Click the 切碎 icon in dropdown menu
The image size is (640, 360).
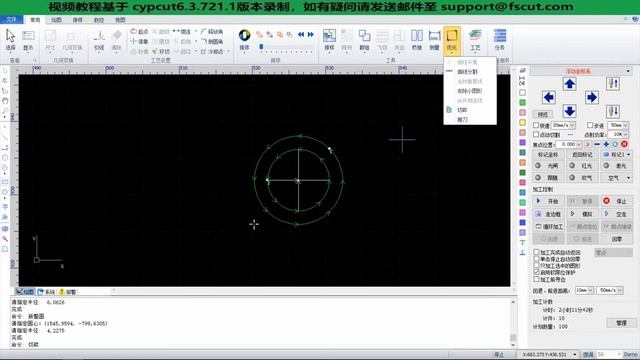[449, 110]
